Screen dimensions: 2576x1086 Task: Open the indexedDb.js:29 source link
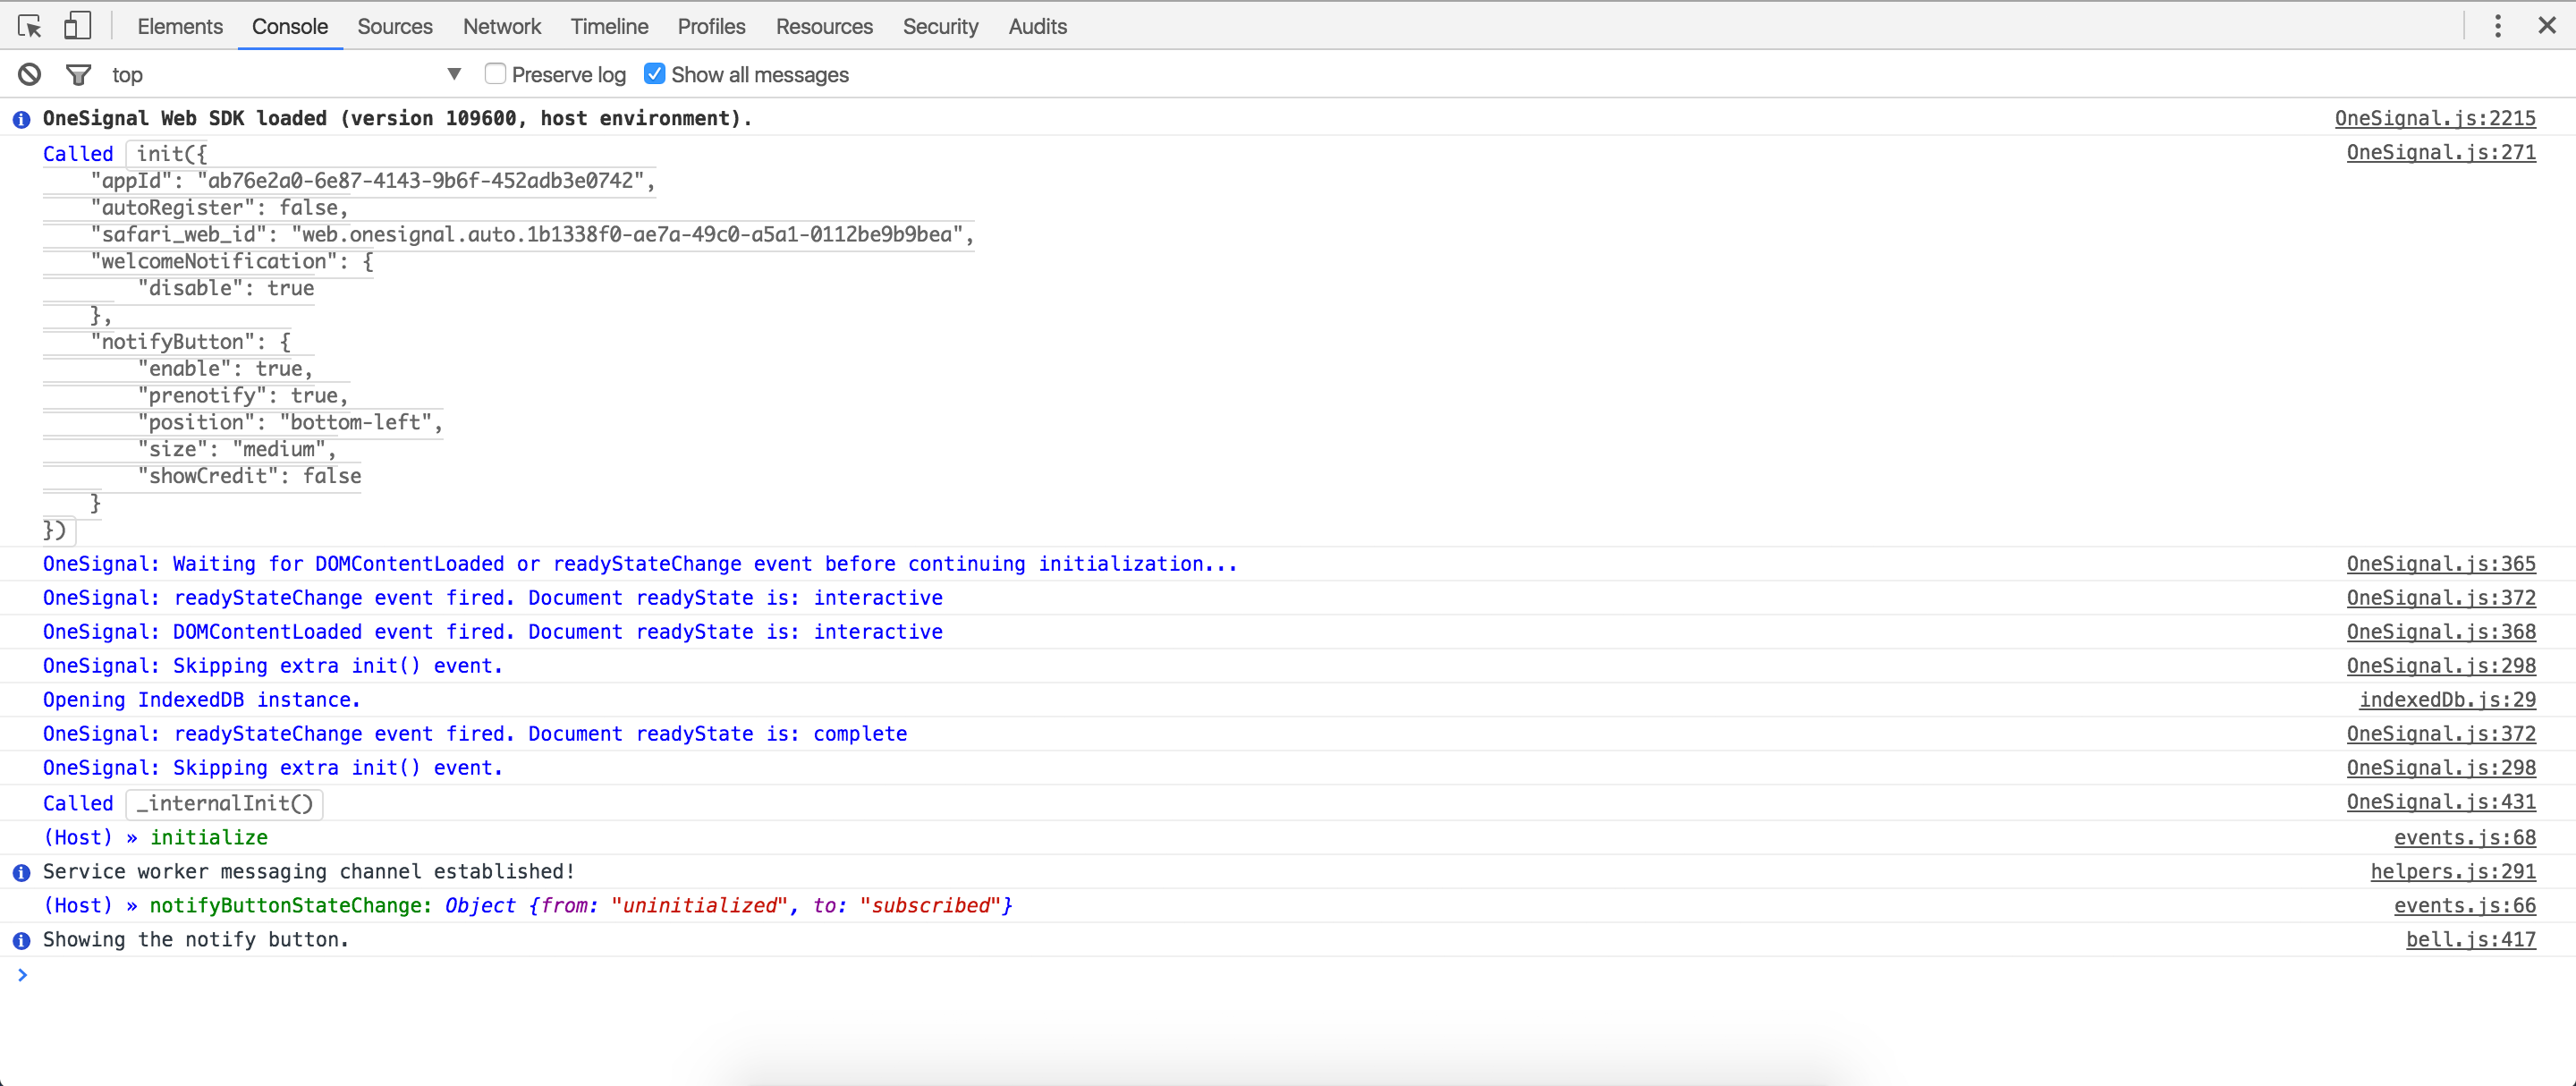[x=2447, y=700]
